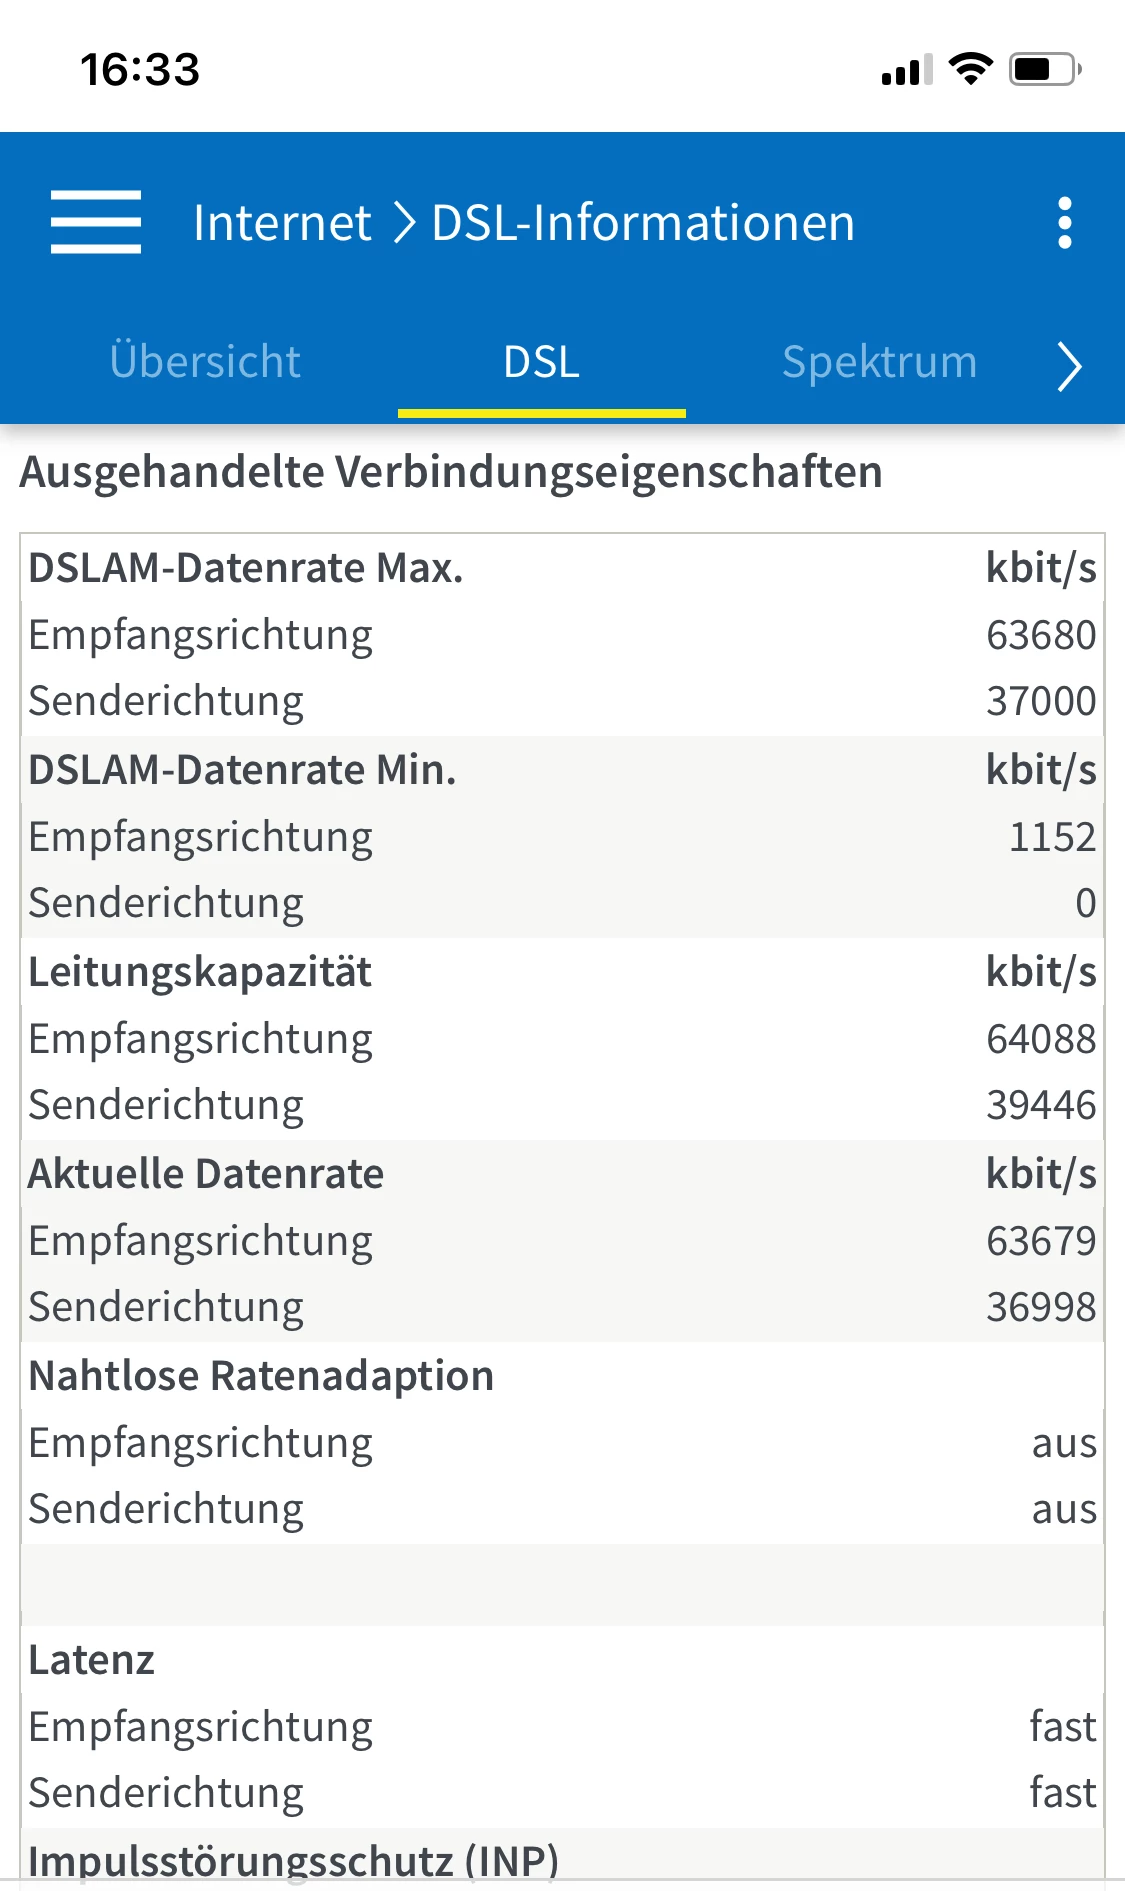The width and height of the screenshot is (1125, 1891).
Task: Tap the breadcrumb chevron after Internet
Action: tap(403, 222)
